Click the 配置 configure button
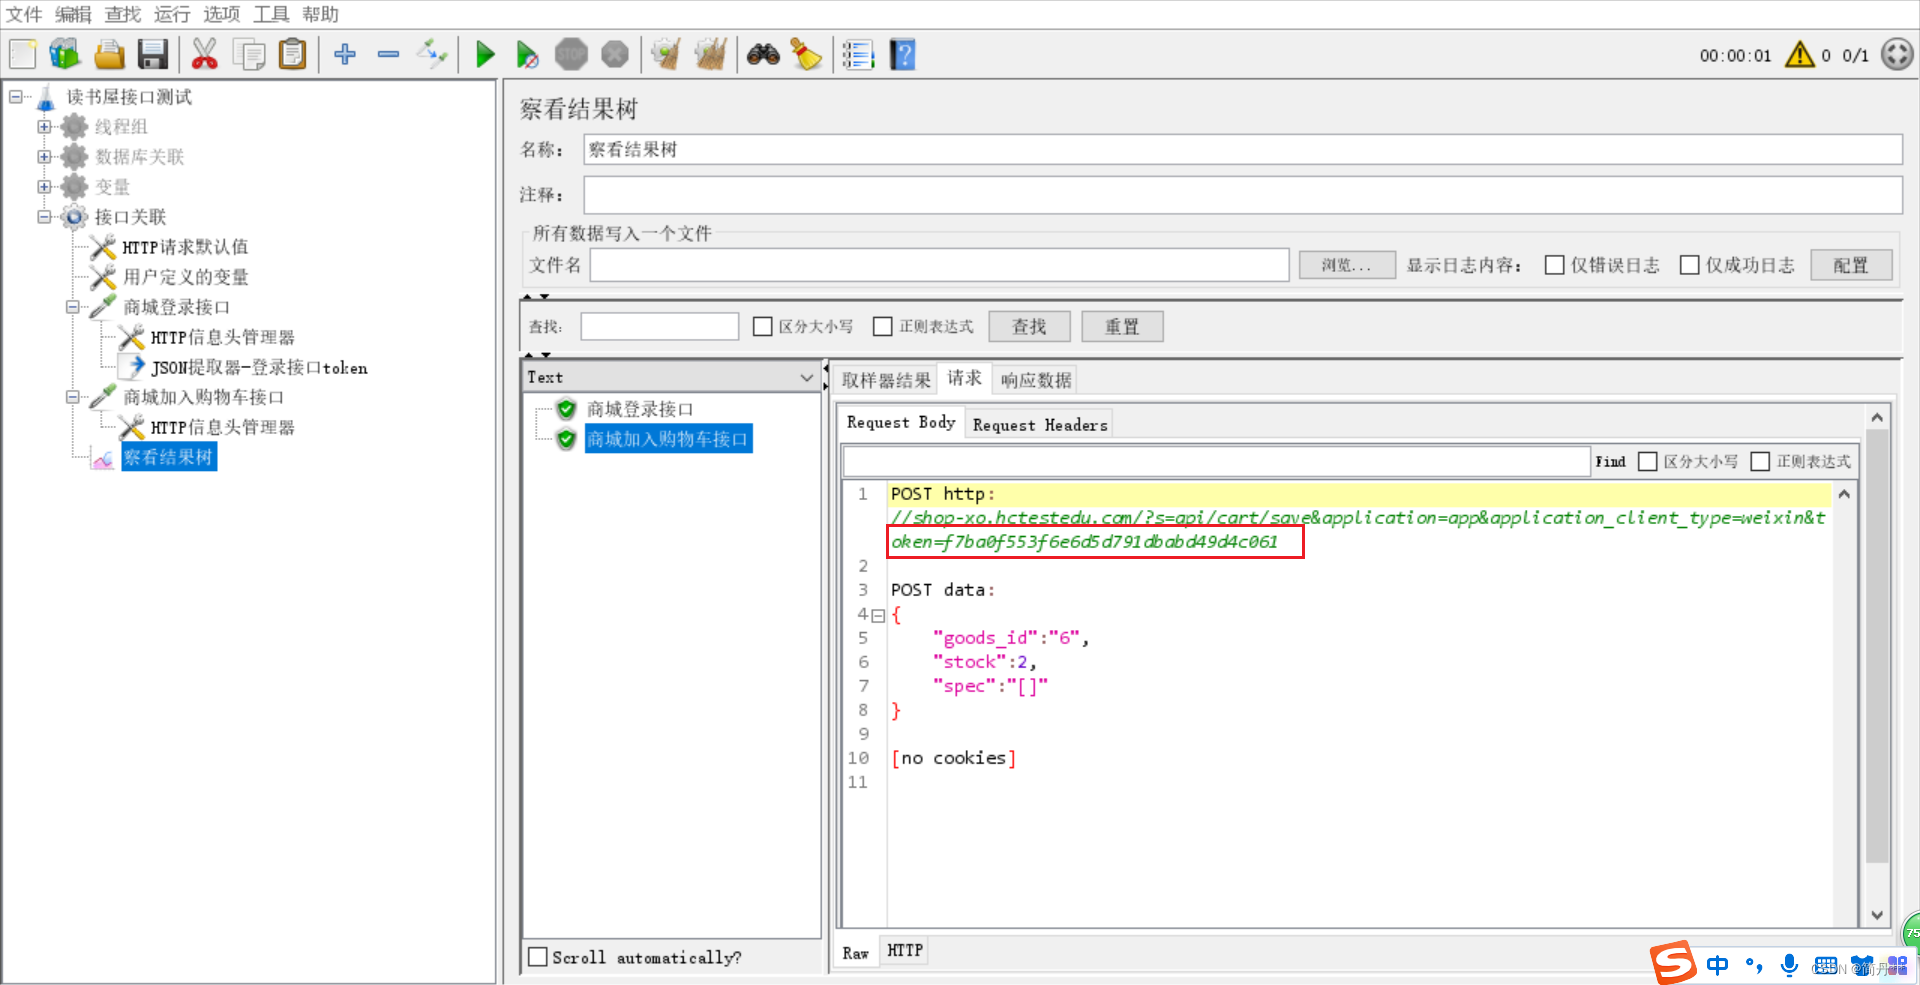The image size is (1920, 985). (x=1851, y=265)
